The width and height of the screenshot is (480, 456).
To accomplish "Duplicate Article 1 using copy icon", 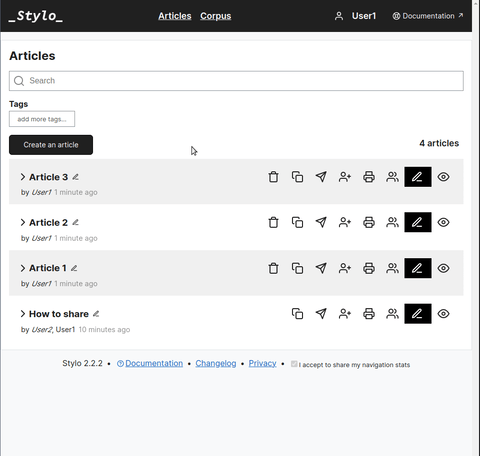I will tap(297, 268).
